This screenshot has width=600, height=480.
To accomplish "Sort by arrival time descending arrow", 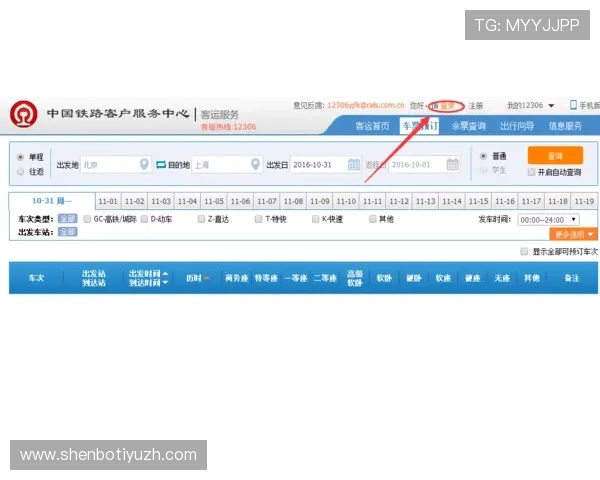I will pyautogui.click(x=165, y=282).
